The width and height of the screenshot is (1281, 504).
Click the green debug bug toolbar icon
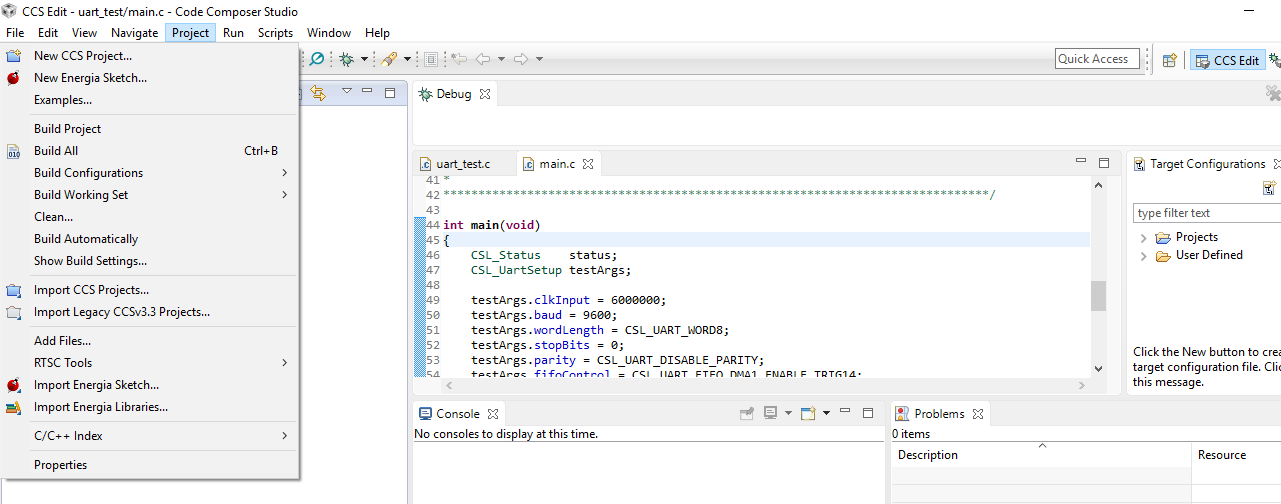click(x=346, y=59)
